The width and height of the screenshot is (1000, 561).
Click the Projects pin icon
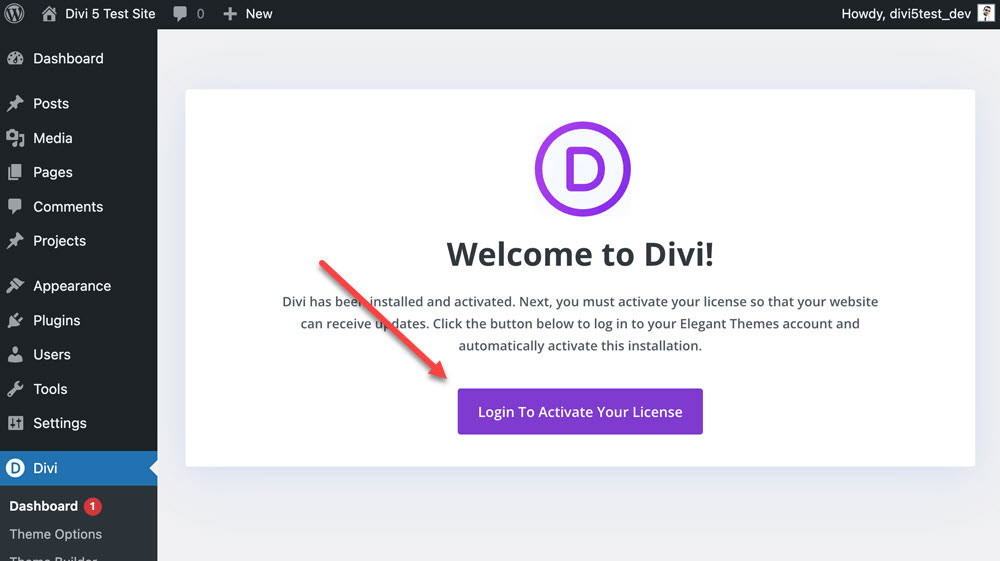click(x=15, y=240)
